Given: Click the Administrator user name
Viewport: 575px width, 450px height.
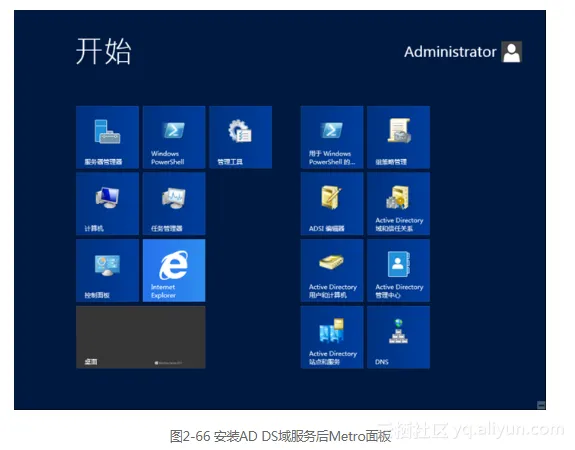Looking at the screenshot, I should pos(450,52).
